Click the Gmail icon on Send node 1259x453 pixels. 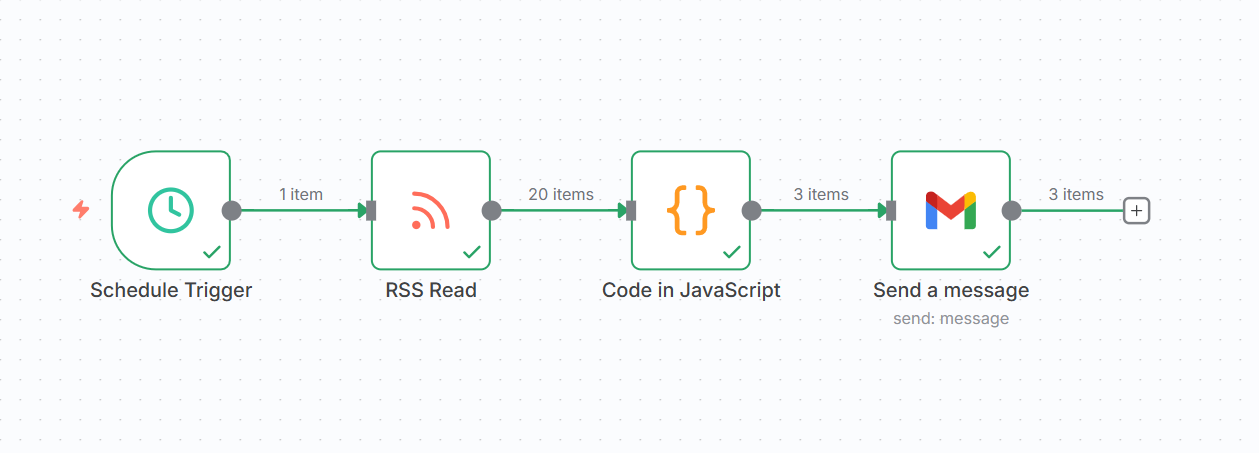coord(950,210)
